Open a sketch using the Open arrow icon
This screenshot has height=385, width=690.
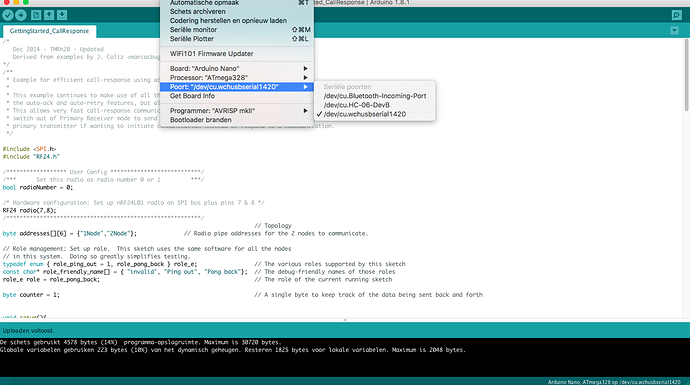(49, 15)
